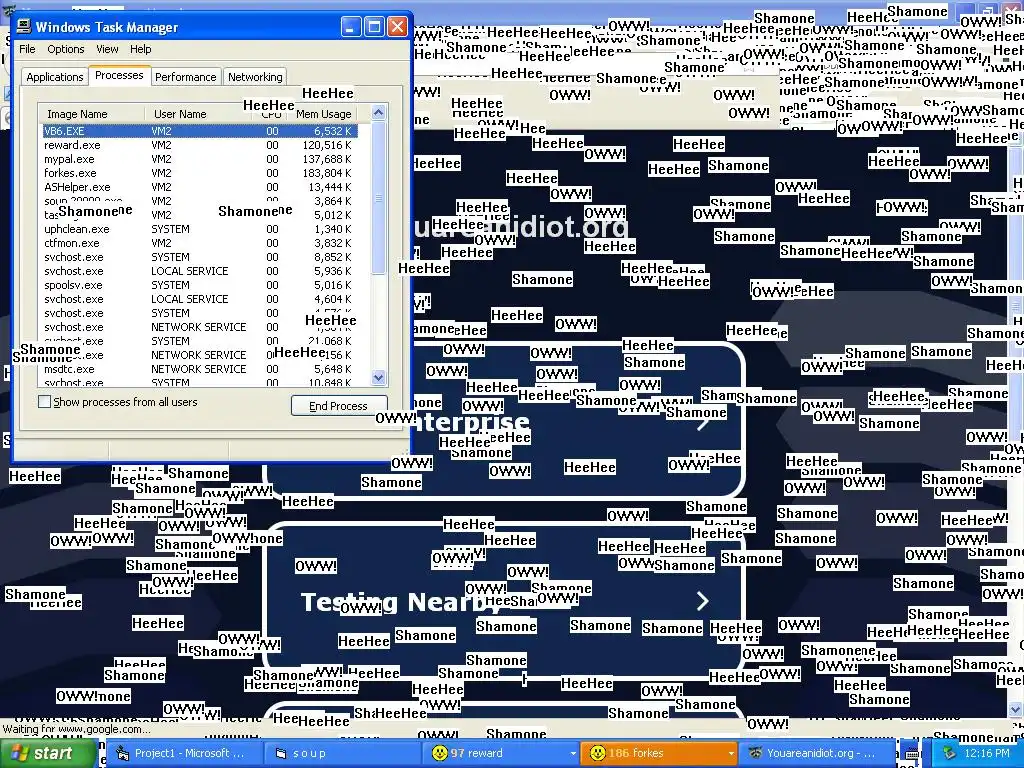Click the 137,688 K memory value
This screenshot has height=768, width=1024.
tap(327, 159)
